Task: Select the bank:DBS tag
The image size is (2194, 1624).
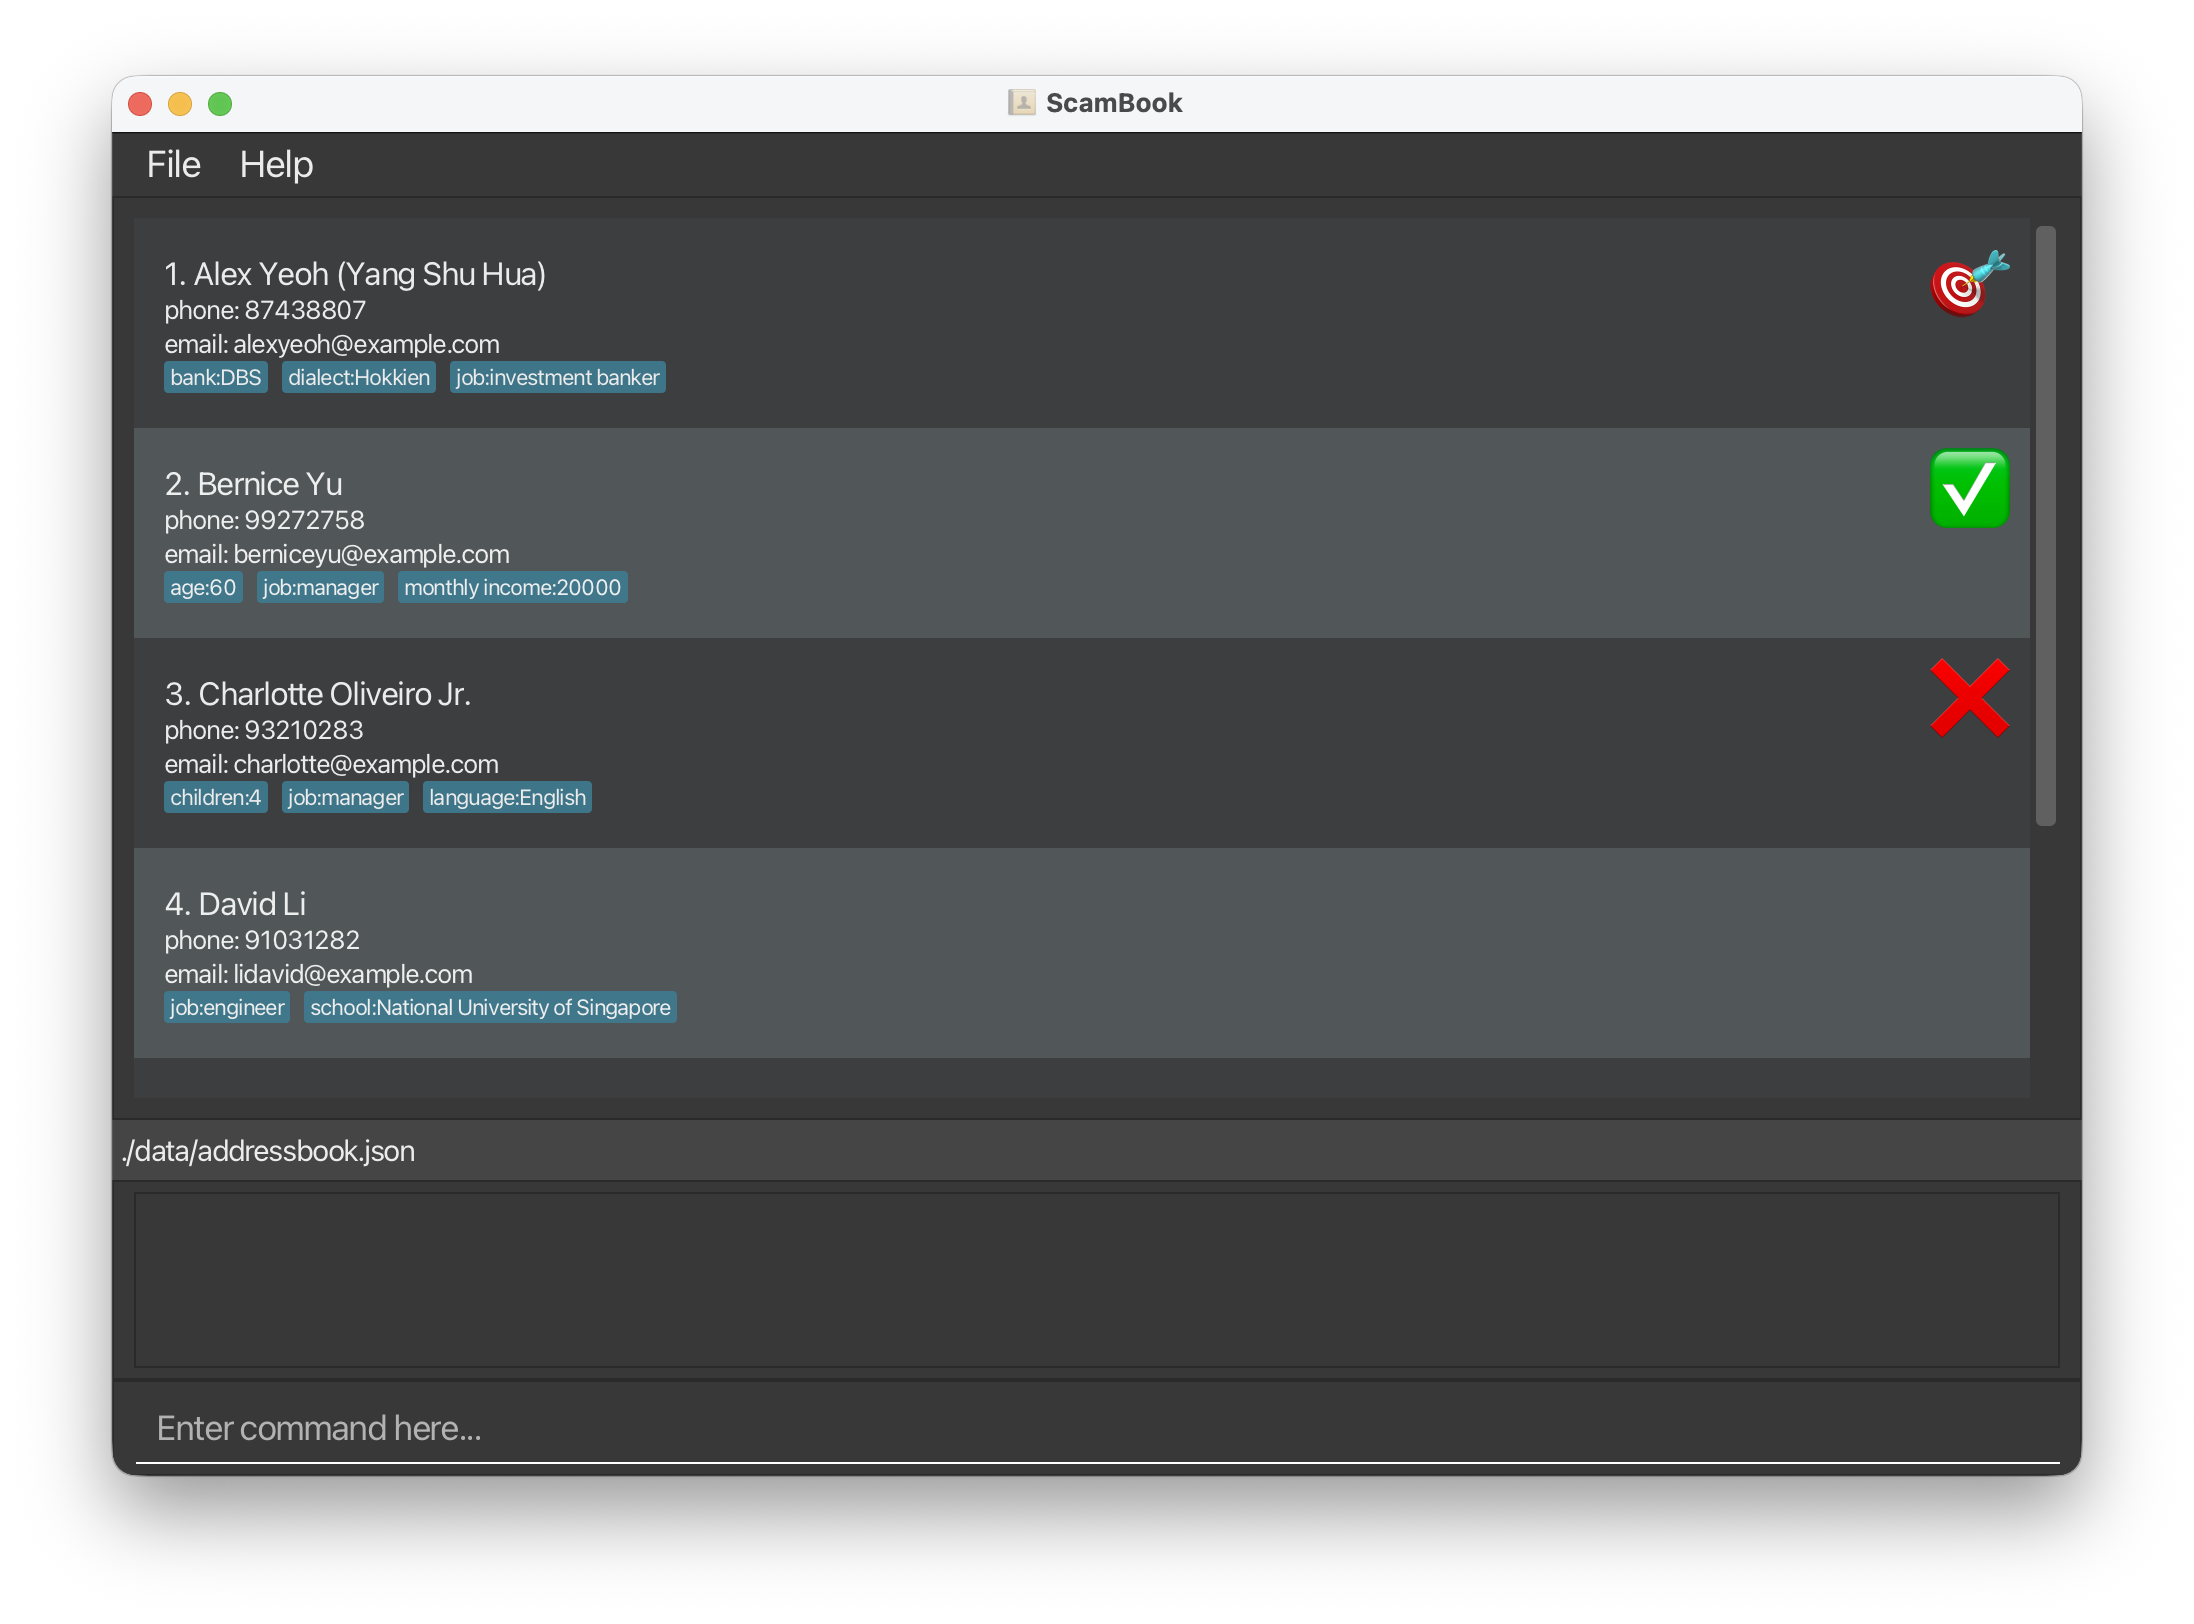Action: pos(215,378)
